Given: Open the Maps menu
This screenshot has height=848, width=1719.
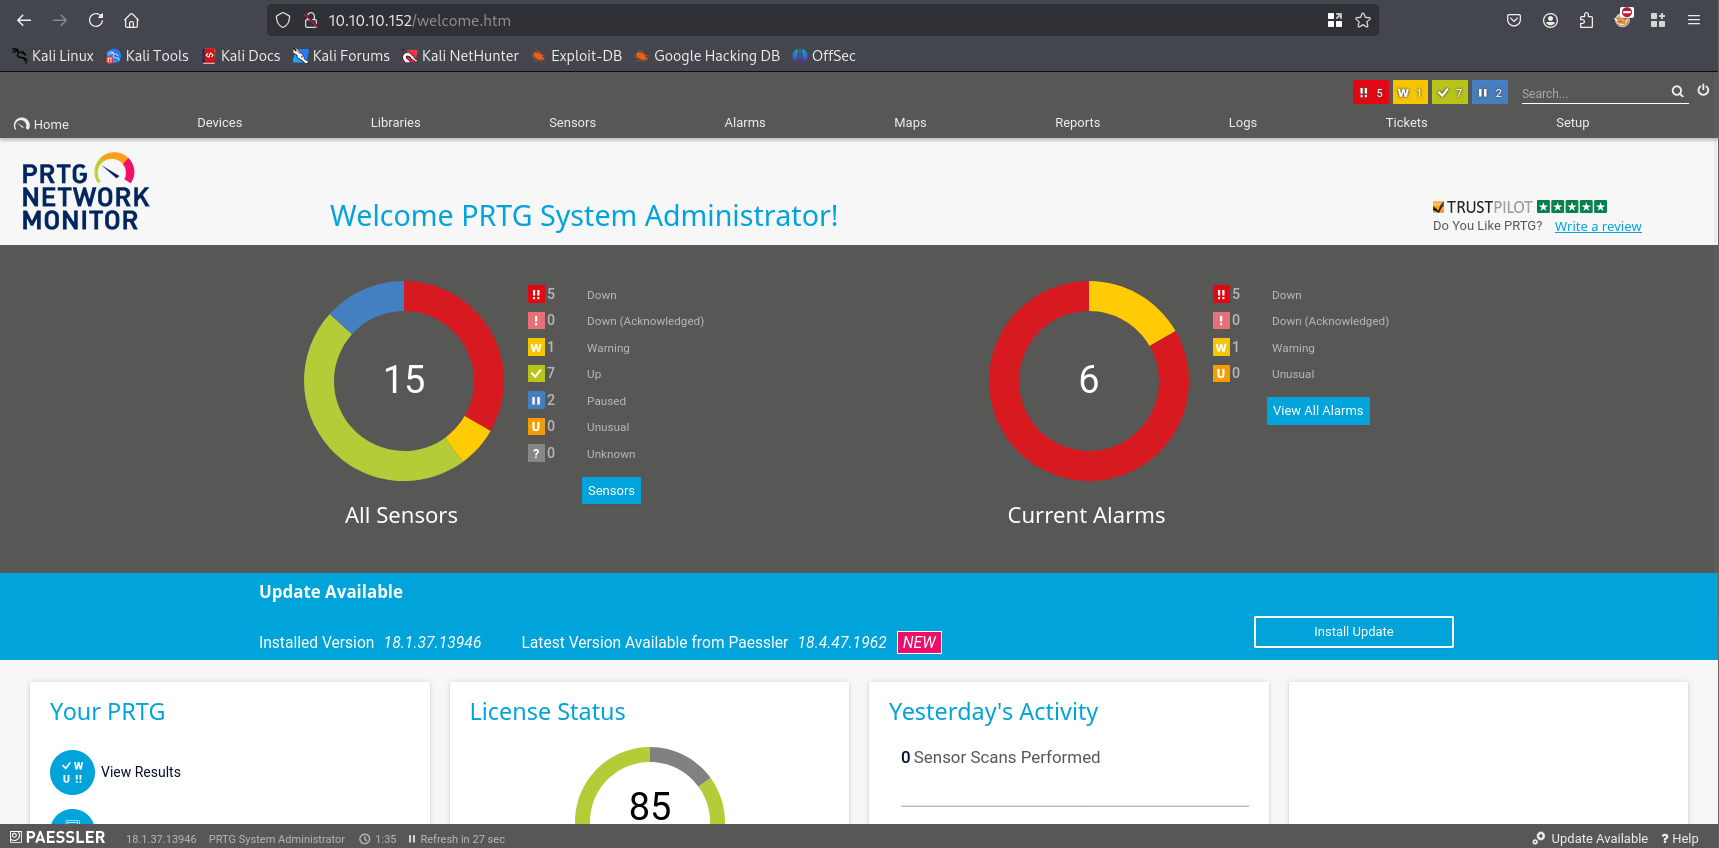Looking at the screenshot, I should tap(910, 122).
